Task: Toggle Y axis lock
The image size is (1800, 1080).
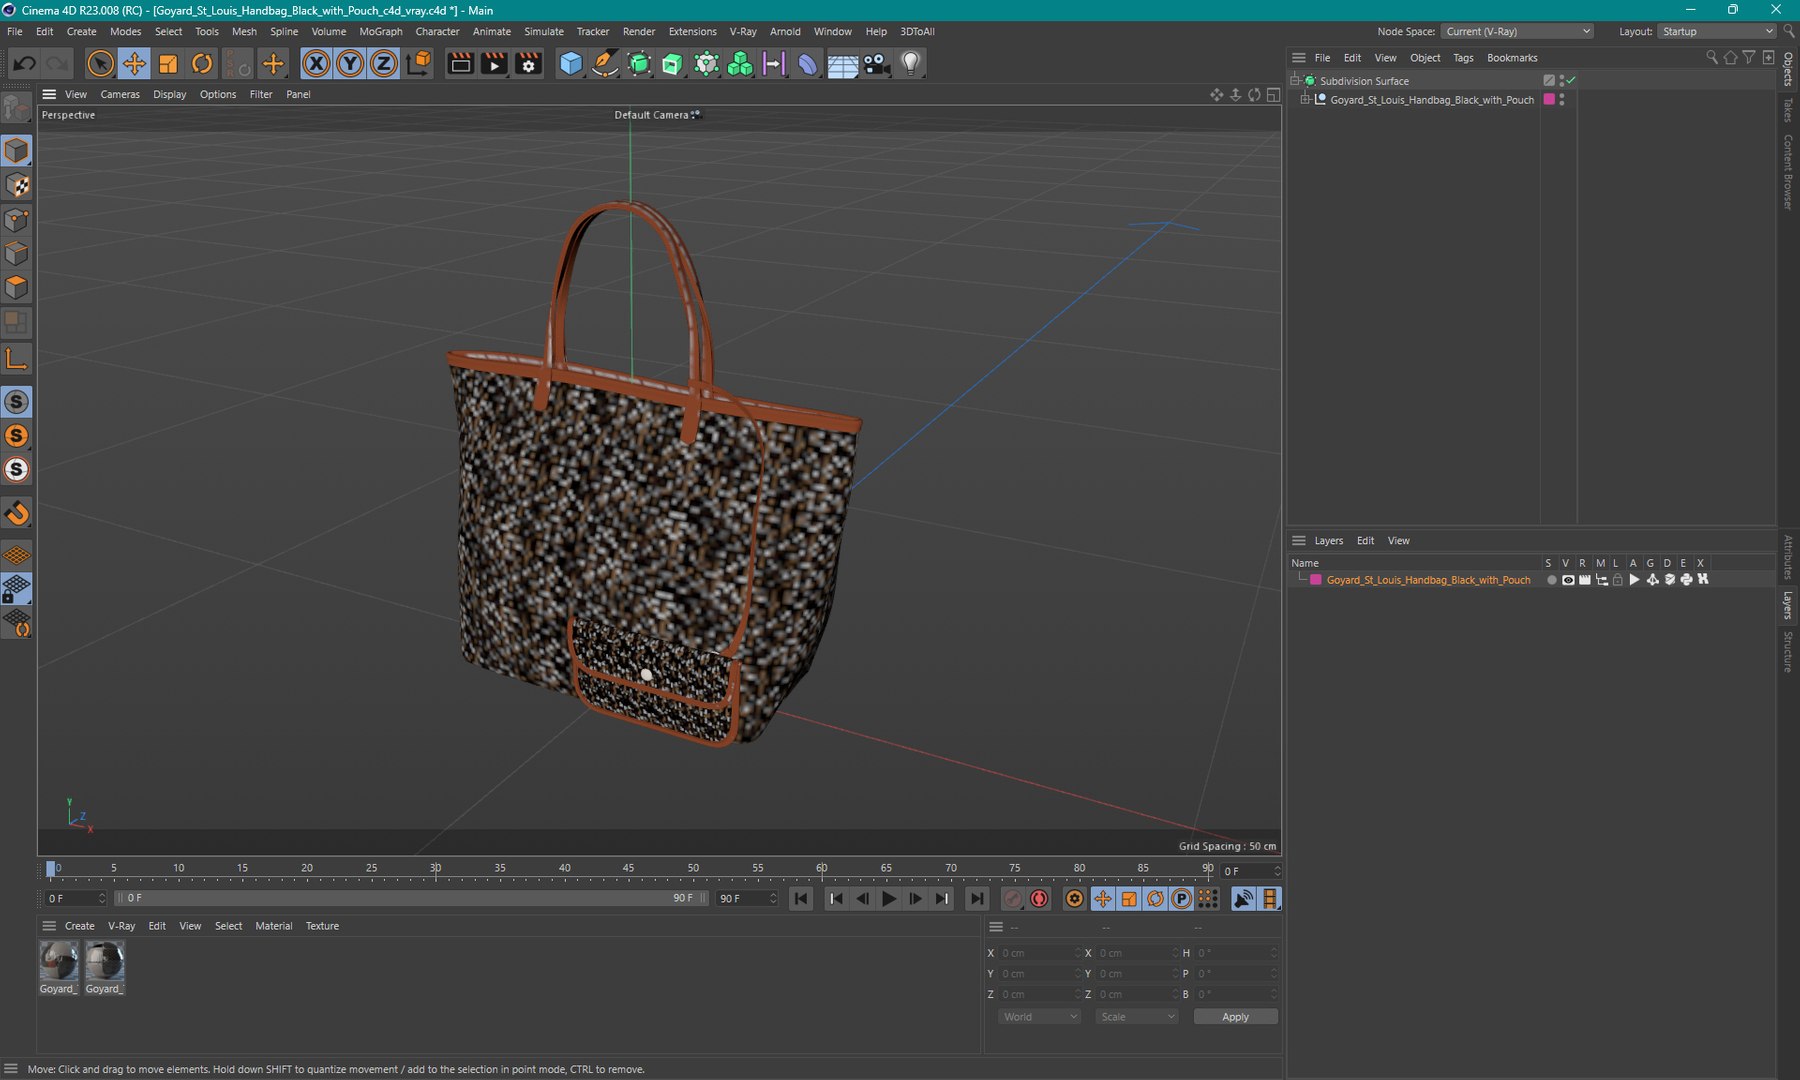Action: click(350, 64)
